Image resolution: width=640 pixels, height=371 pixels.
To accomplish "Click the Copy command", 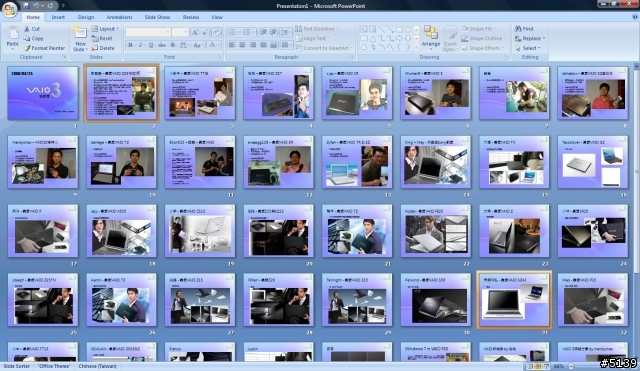I will (x=33, y=38).
